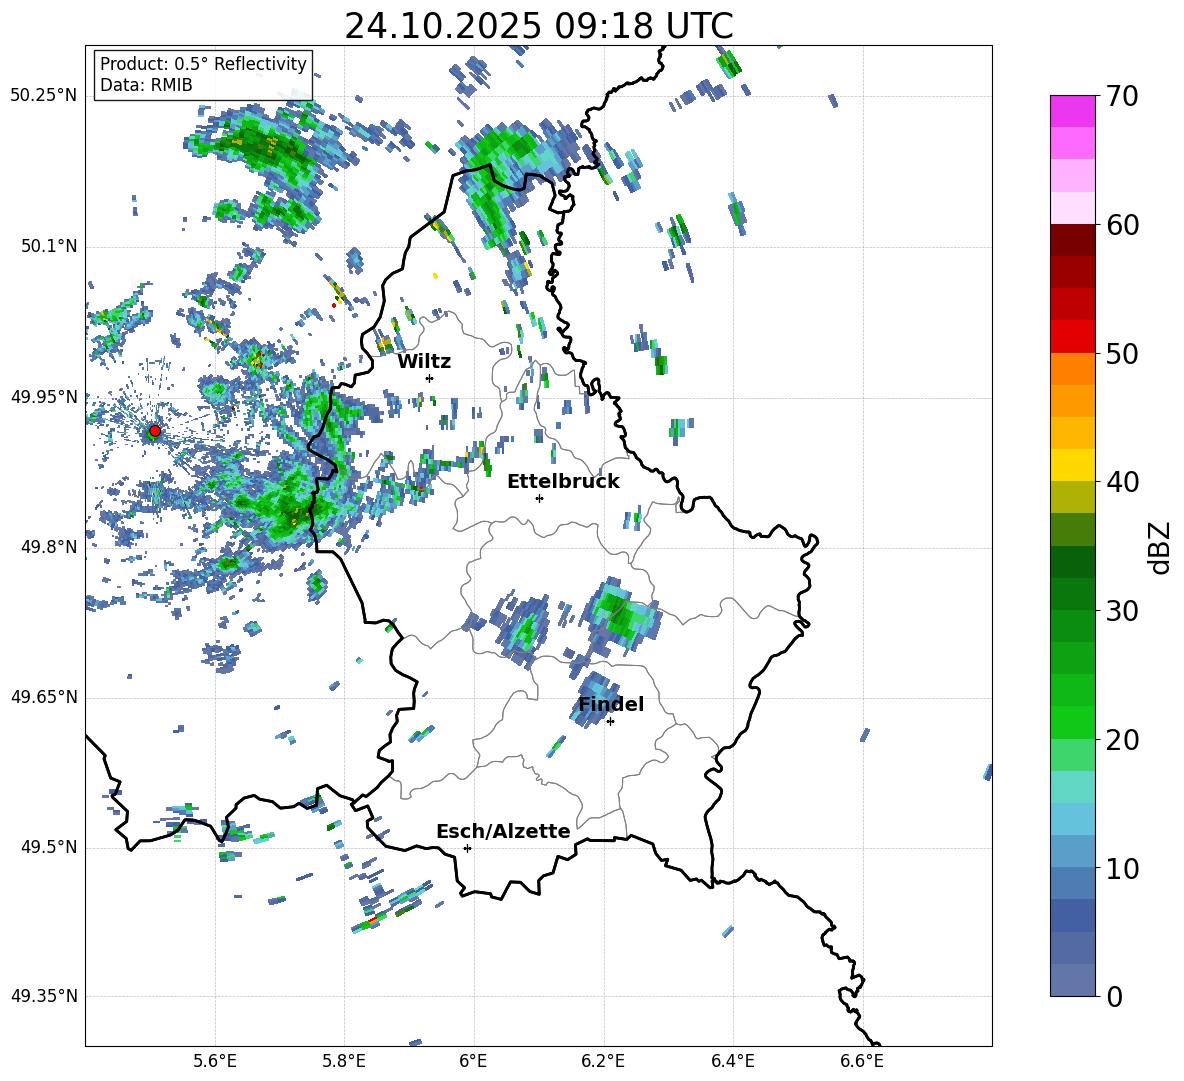Click the 49.35°N latitude label
This screenshot has width=1184, height=1081.
[43, 996]
